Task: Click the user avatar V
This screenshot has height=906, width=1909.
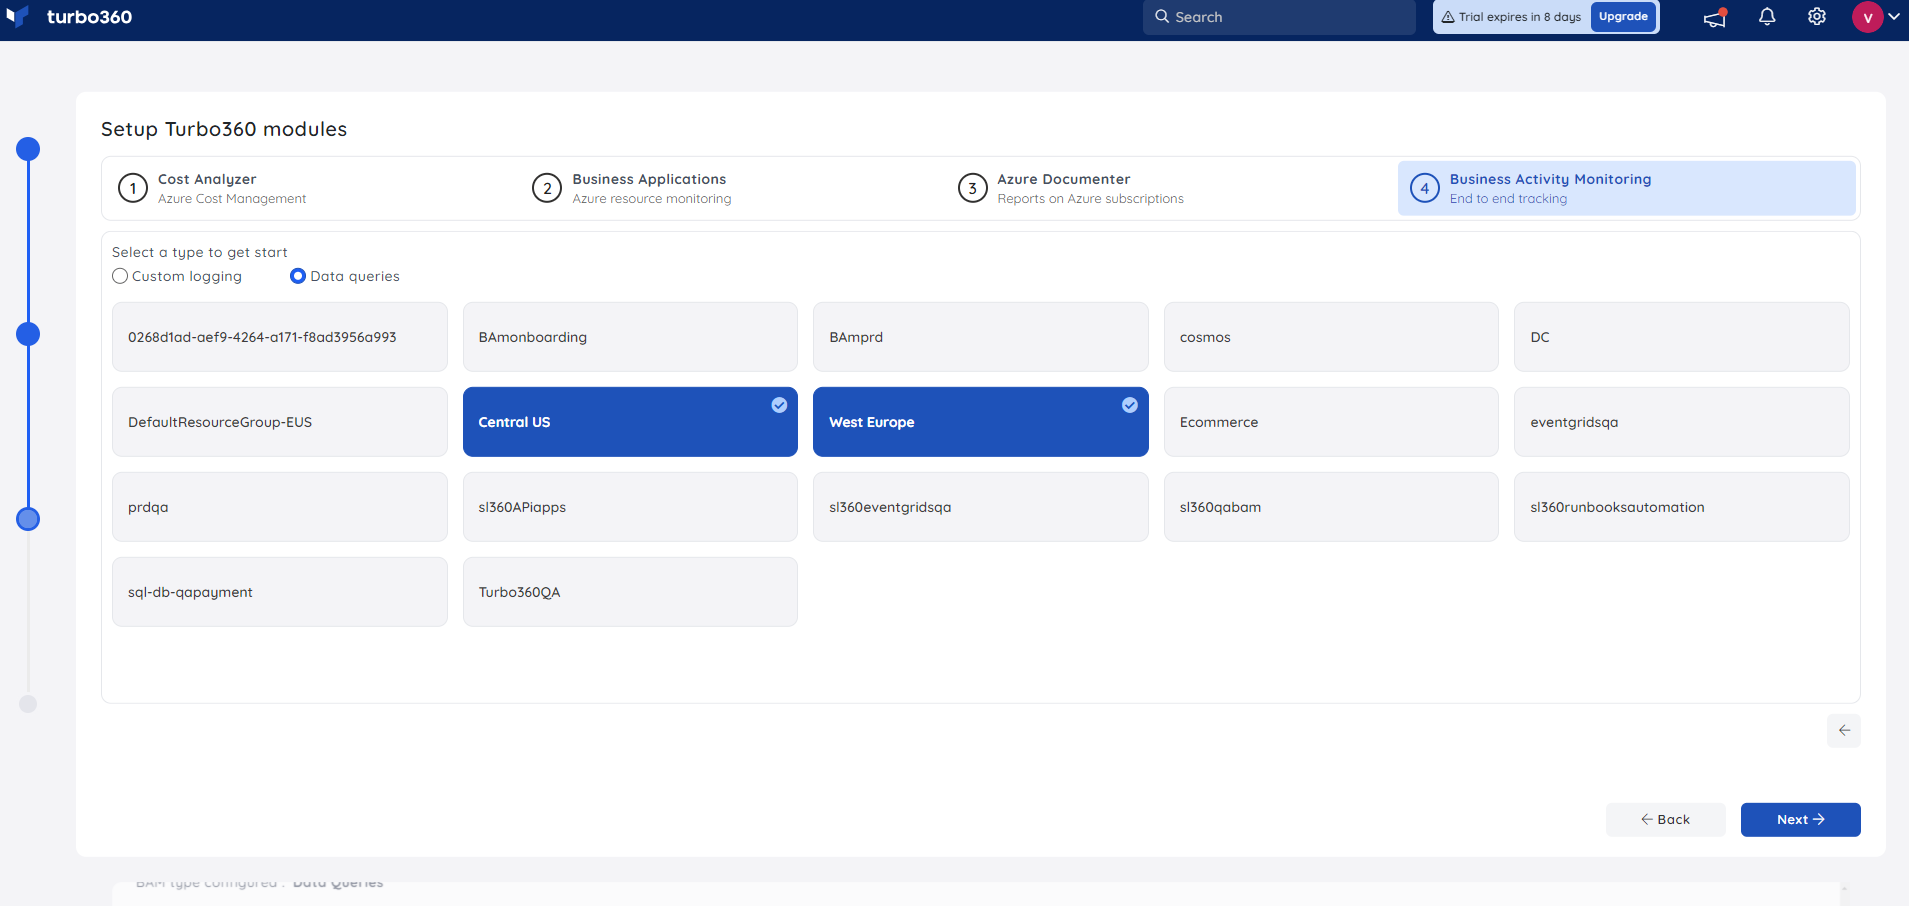Action: (x=1867, y=17)
